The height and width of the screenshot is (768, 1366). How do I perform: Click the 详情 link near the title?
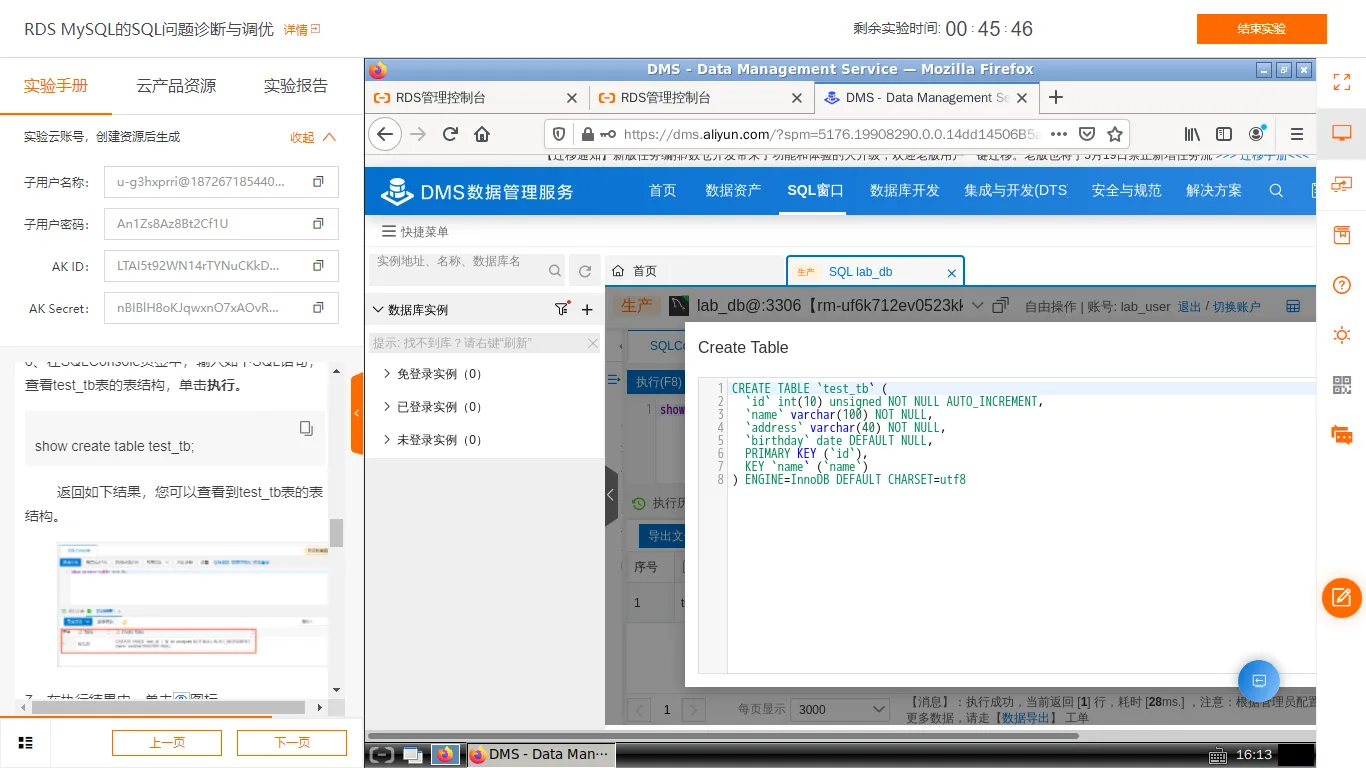(302, 30)
